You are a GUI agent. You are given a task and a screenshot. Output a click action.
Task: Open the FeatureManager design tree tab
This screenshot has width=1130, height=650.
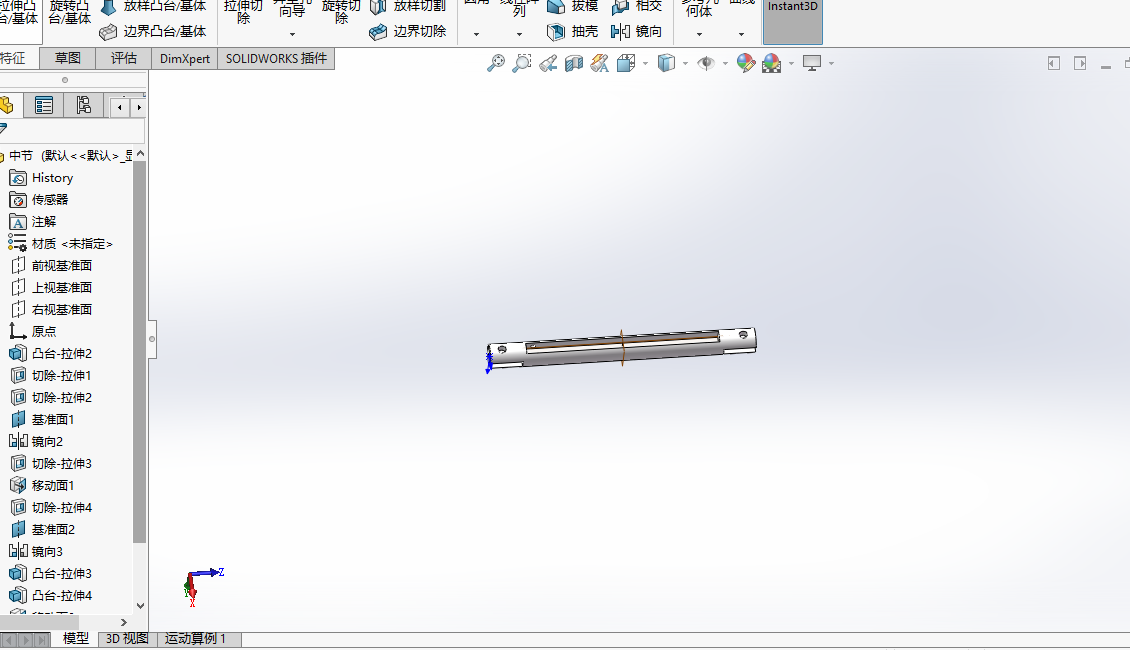[7, 106]
